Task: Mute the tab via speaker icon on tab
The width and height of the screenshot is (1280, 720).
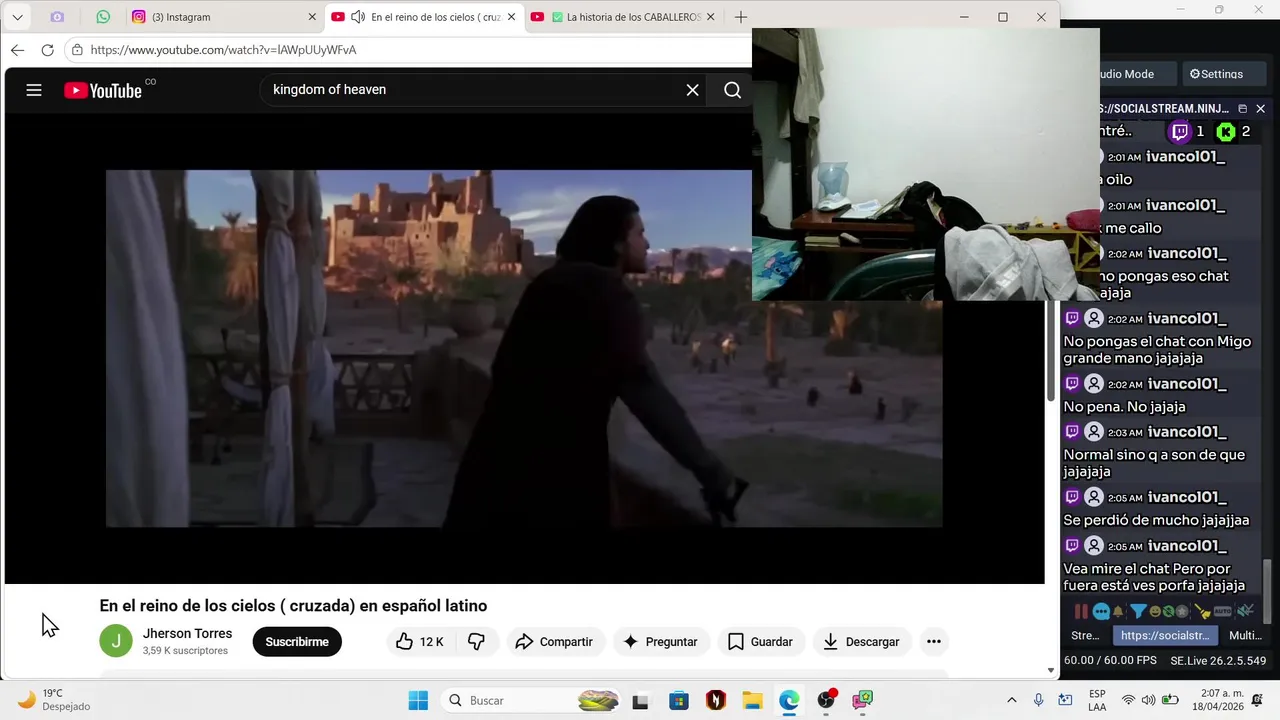Action: click(x=358, y=17)
